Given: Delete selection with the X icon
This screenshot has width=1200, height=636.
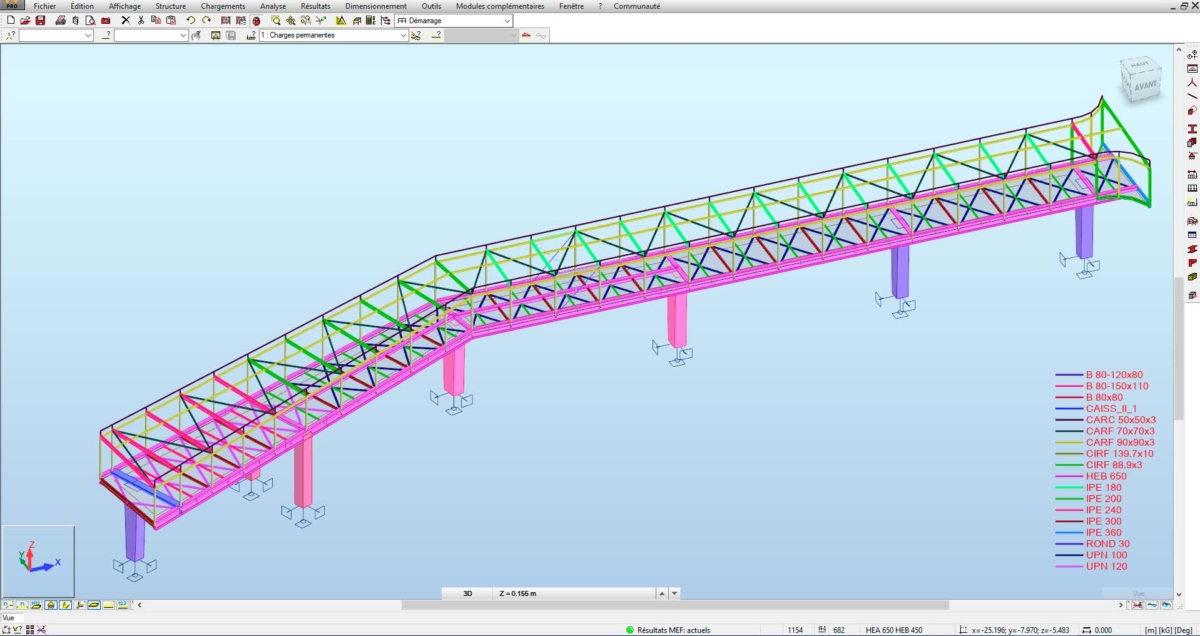Looking at the screenshot, I should coord(125,20).
